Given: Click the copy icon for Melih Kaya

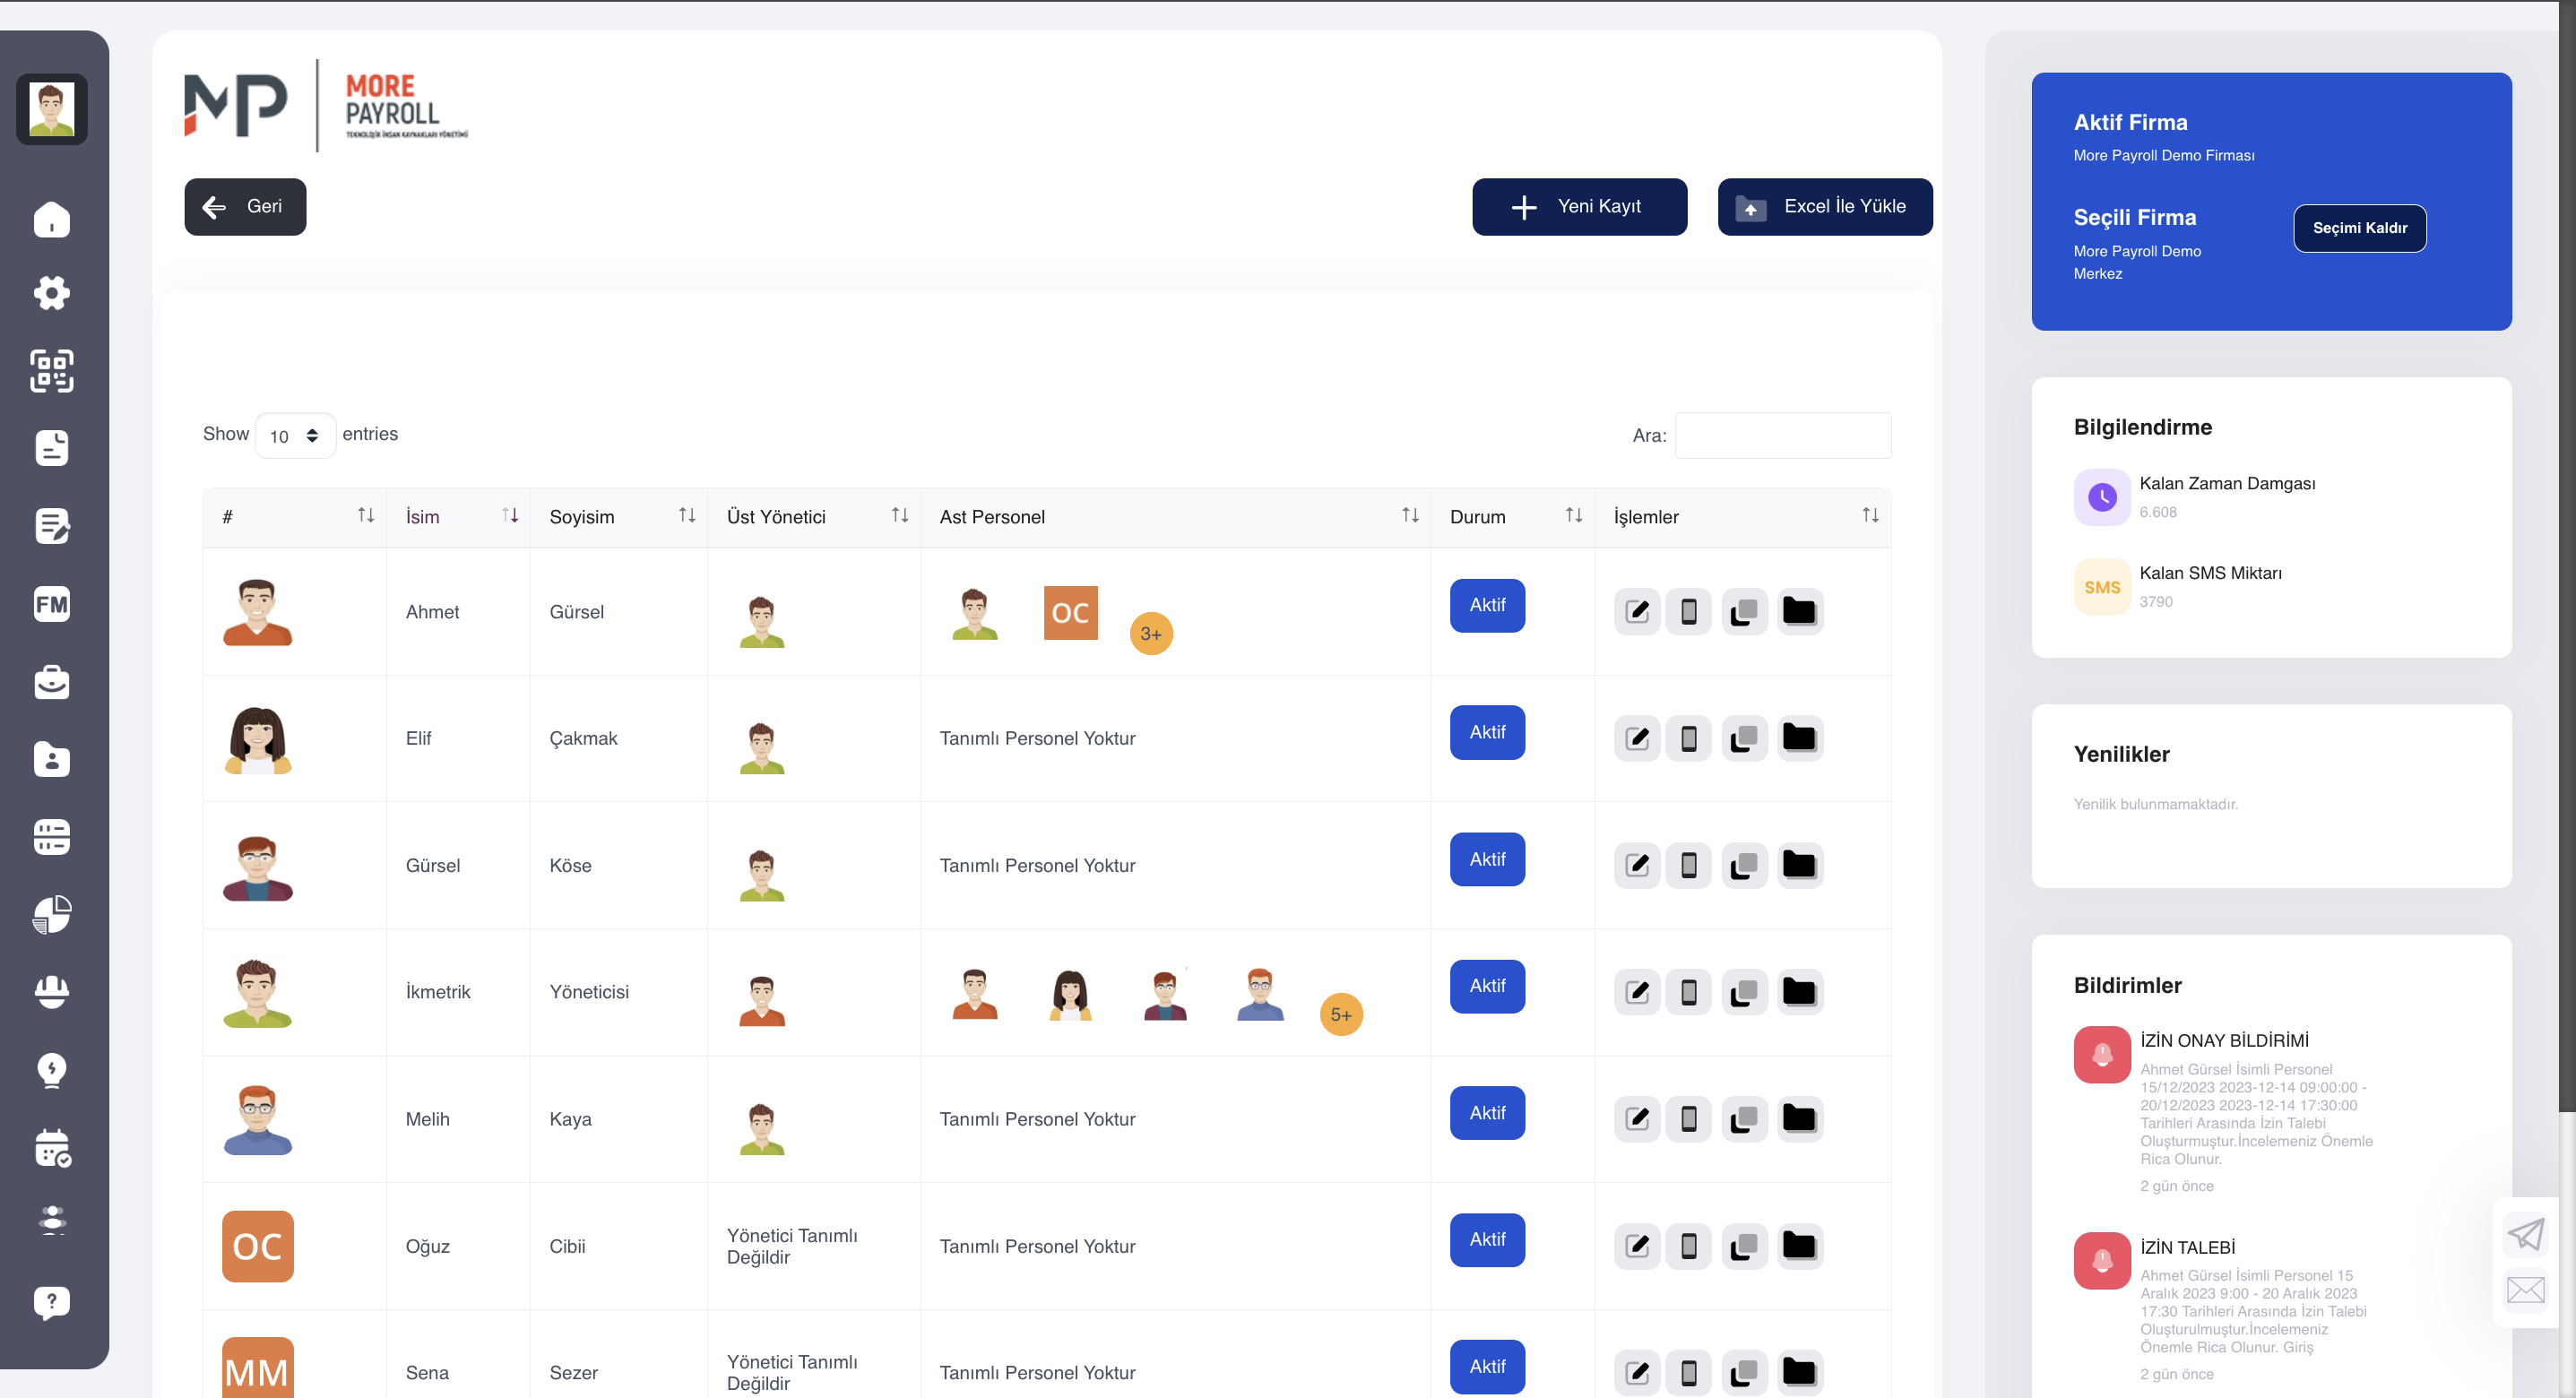Looking at the screenshot, I should click(1744, 1118).
